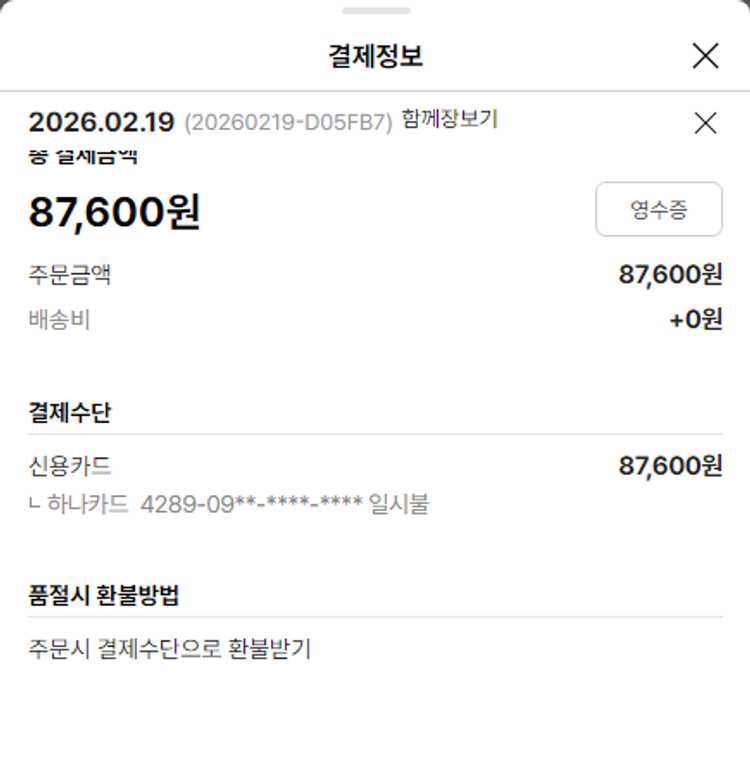750x769 pixels.
Task: Click the 품절시 환불방법 section heading
Action: pyautogui.click(x=104, y=596)
